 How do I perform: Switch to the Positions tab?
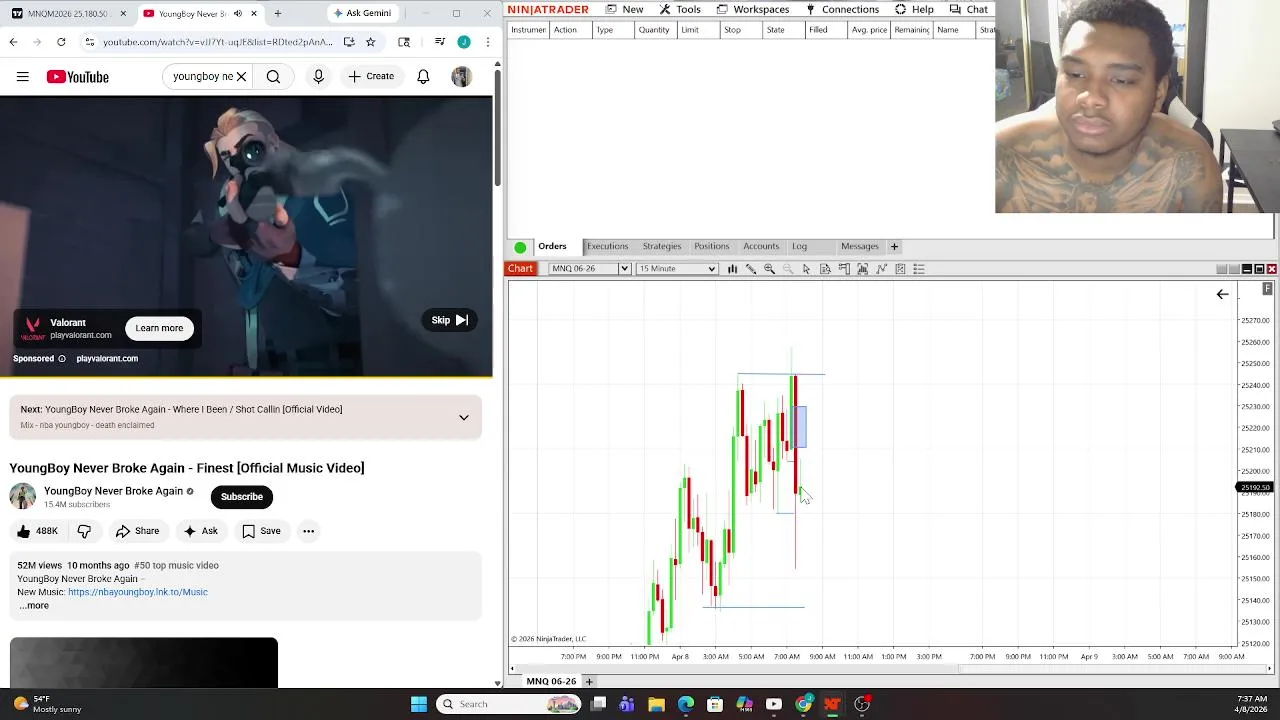pos(712,246)
